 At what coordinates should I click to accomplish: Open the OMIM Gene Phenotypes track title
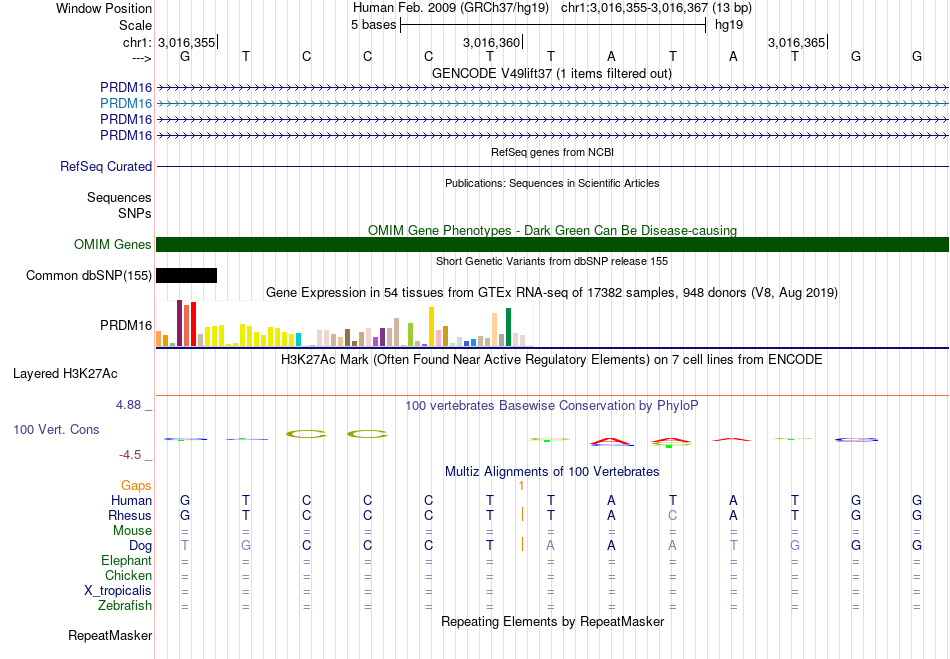click(x=552, y=230)
